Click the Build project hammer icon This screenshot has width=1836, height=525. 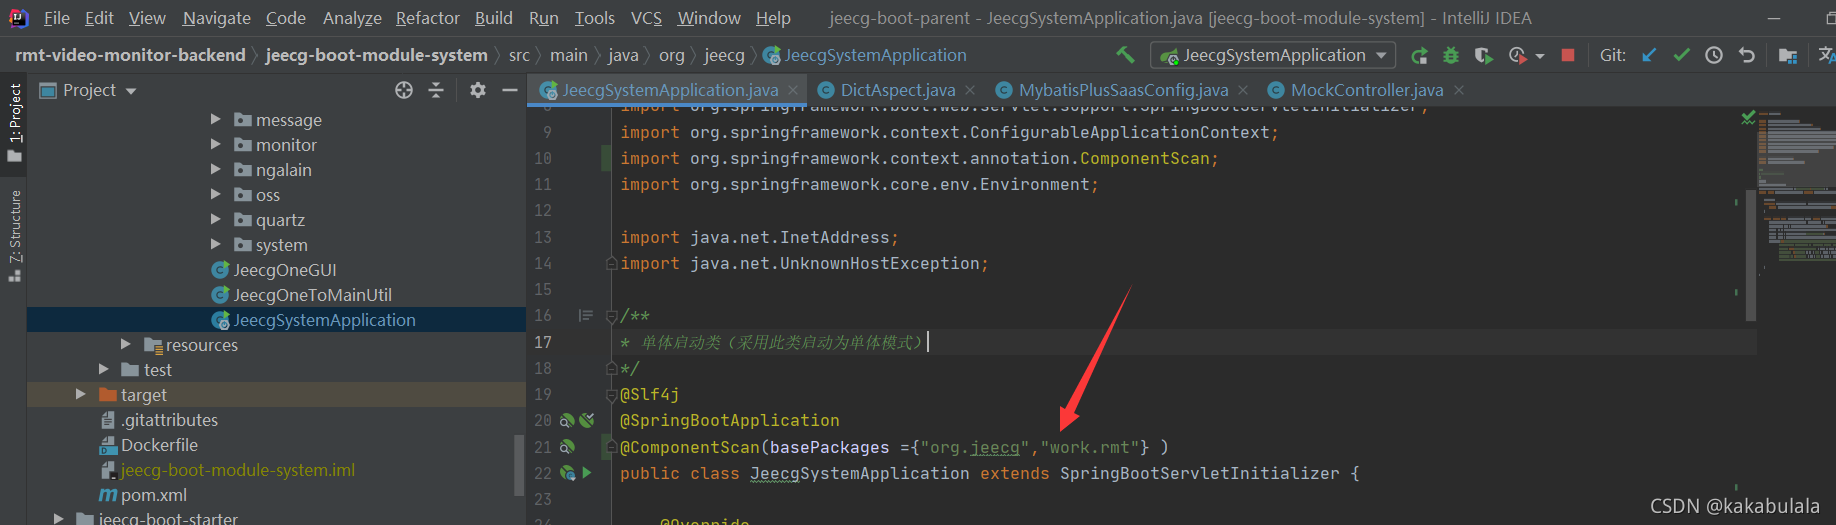coord(1125,55)
